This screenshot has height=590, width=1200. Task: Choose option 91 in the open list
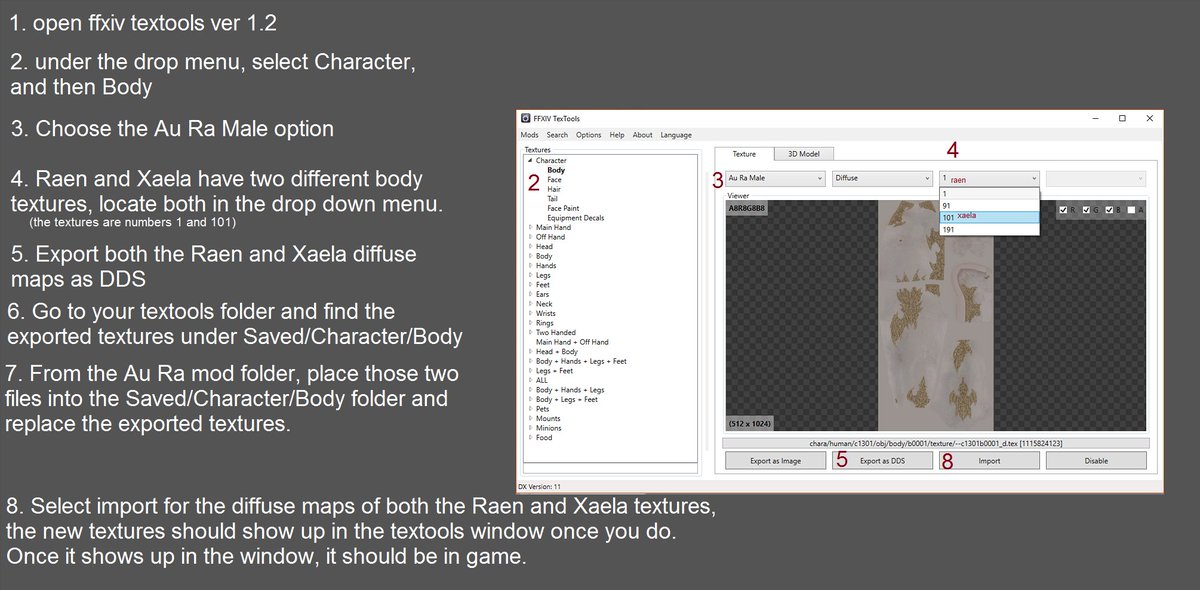(989, 205)
